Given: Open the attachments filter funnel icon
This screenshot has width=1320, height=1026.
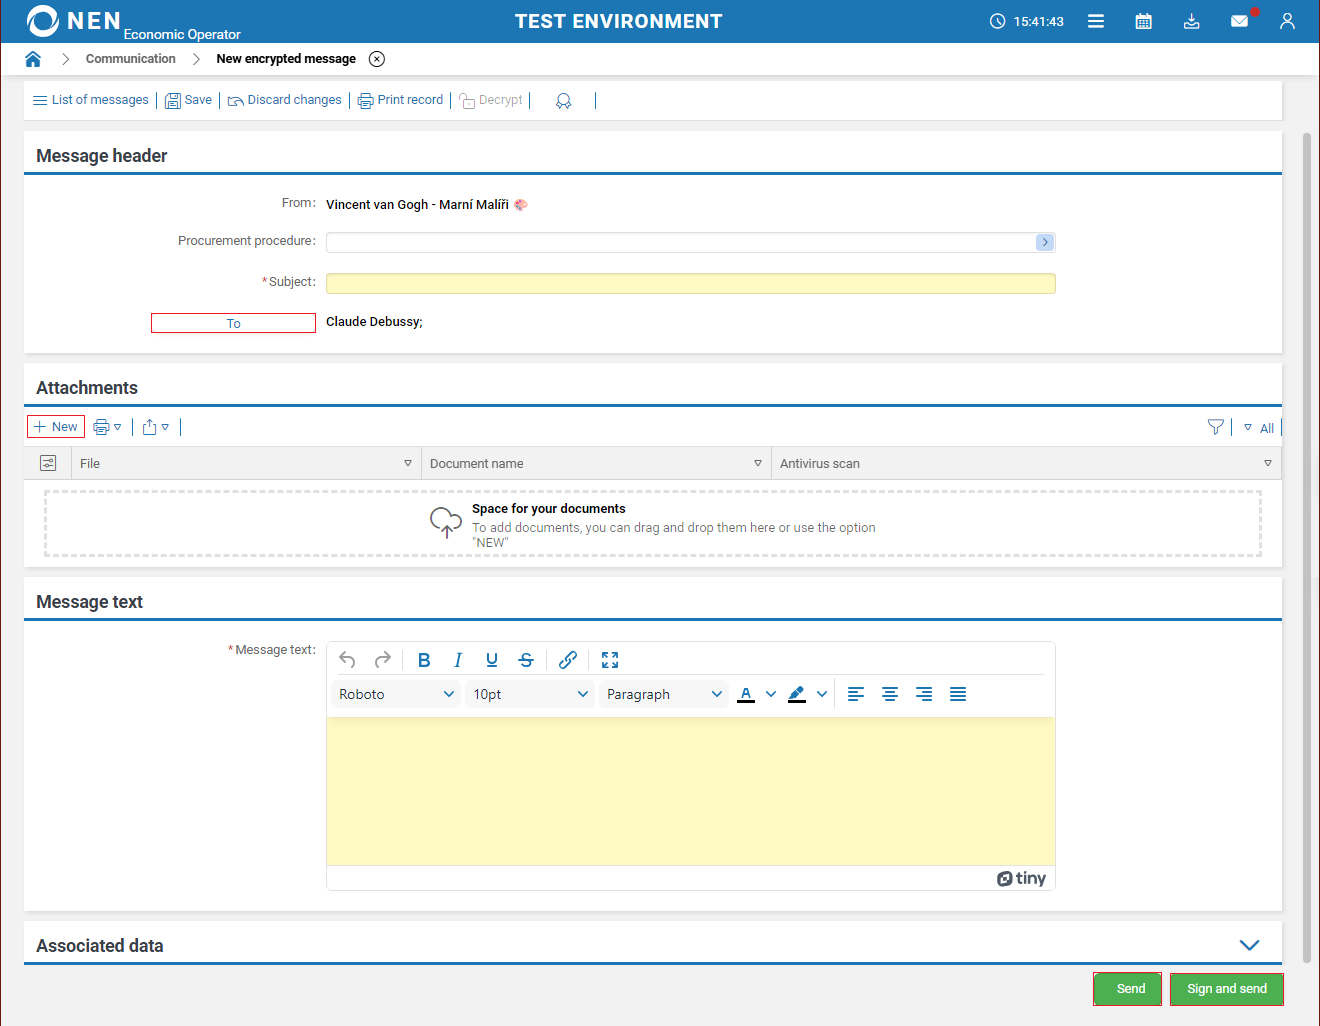Looking at the screenshot, I should click(1215, 427).
